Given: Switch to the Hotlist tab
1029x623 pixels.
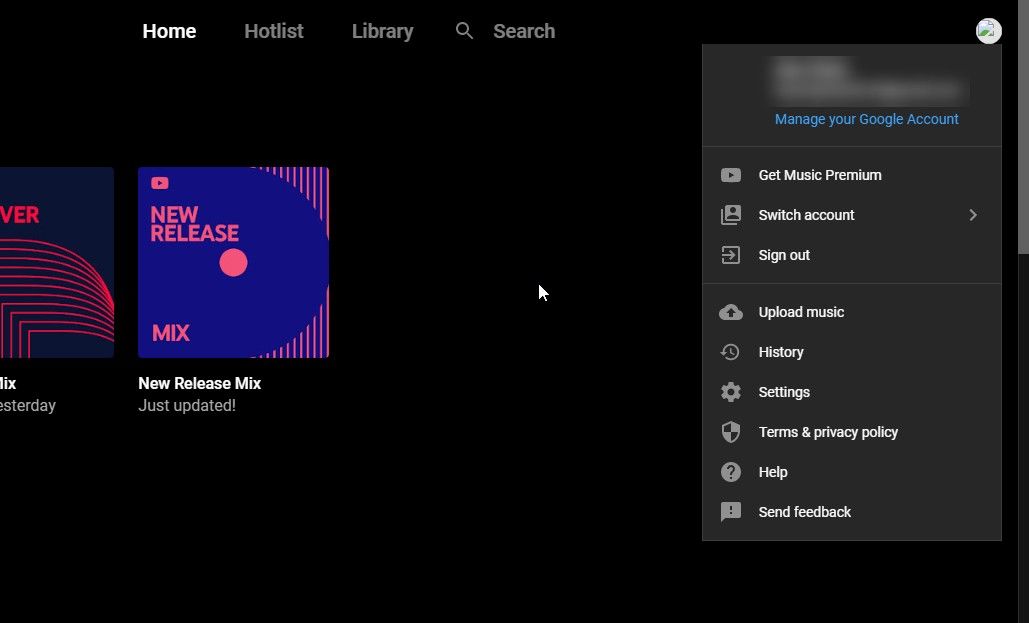Looking at the screenshot, I should [x=273, y=31].
